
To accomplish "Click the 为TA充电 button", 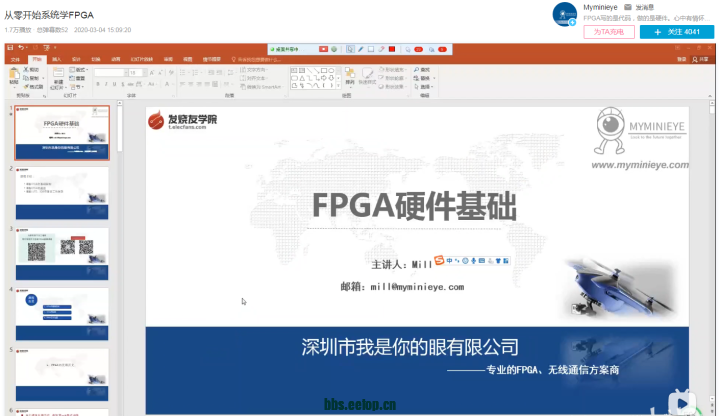I will tap(609, 32).
